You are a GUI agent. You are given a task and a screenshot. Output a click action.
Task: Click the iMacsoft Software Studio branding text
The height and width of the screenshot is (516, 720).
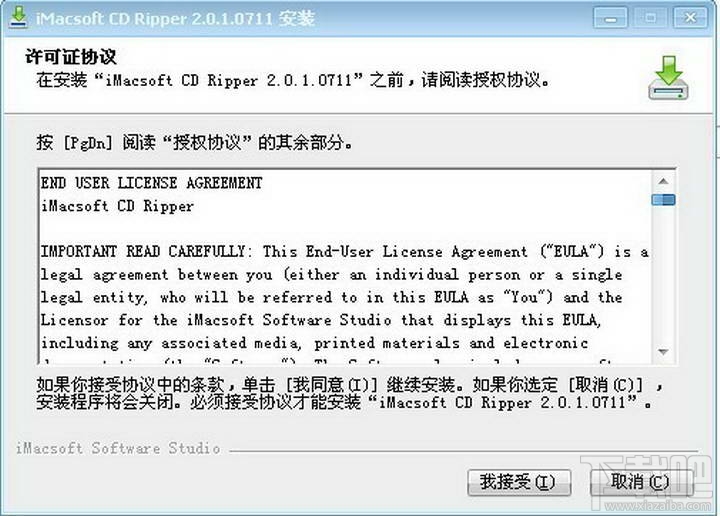point(118,448)
